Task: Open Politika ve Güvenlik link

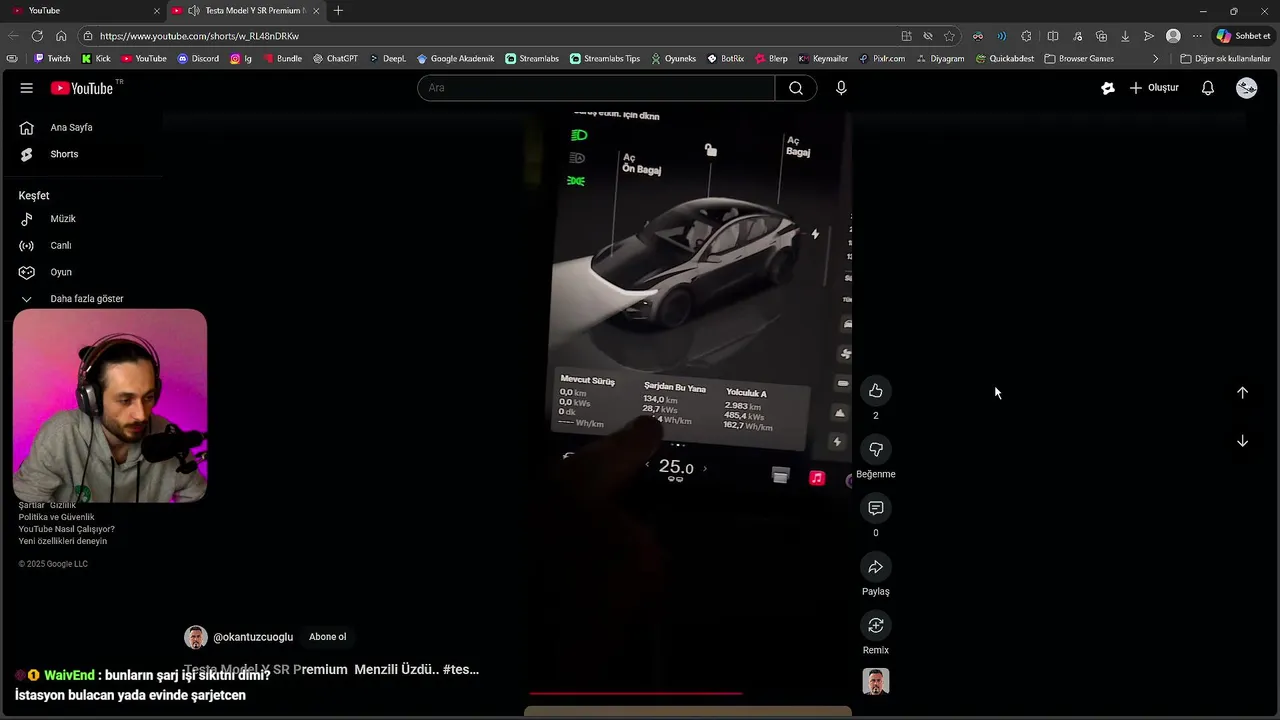Action: (56, 517)
